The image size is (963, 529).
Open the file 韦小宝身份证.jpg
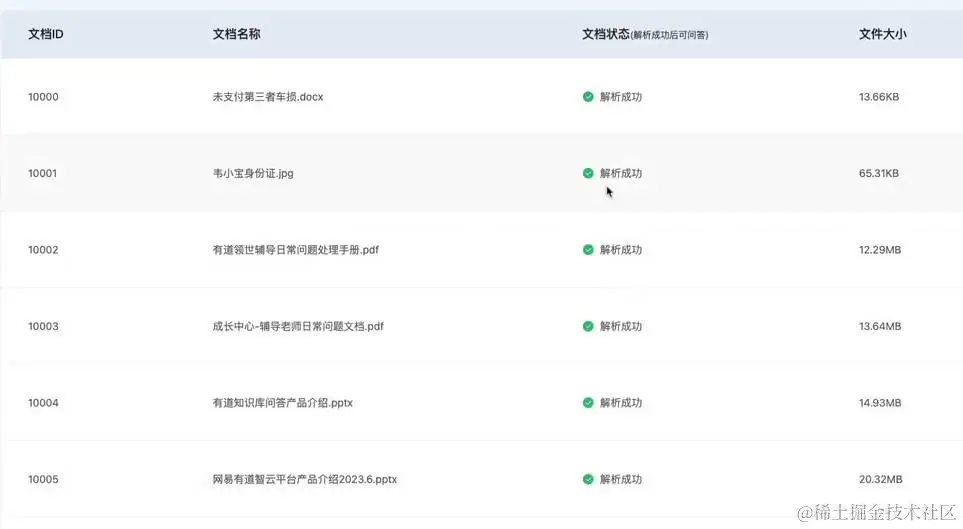253,173
